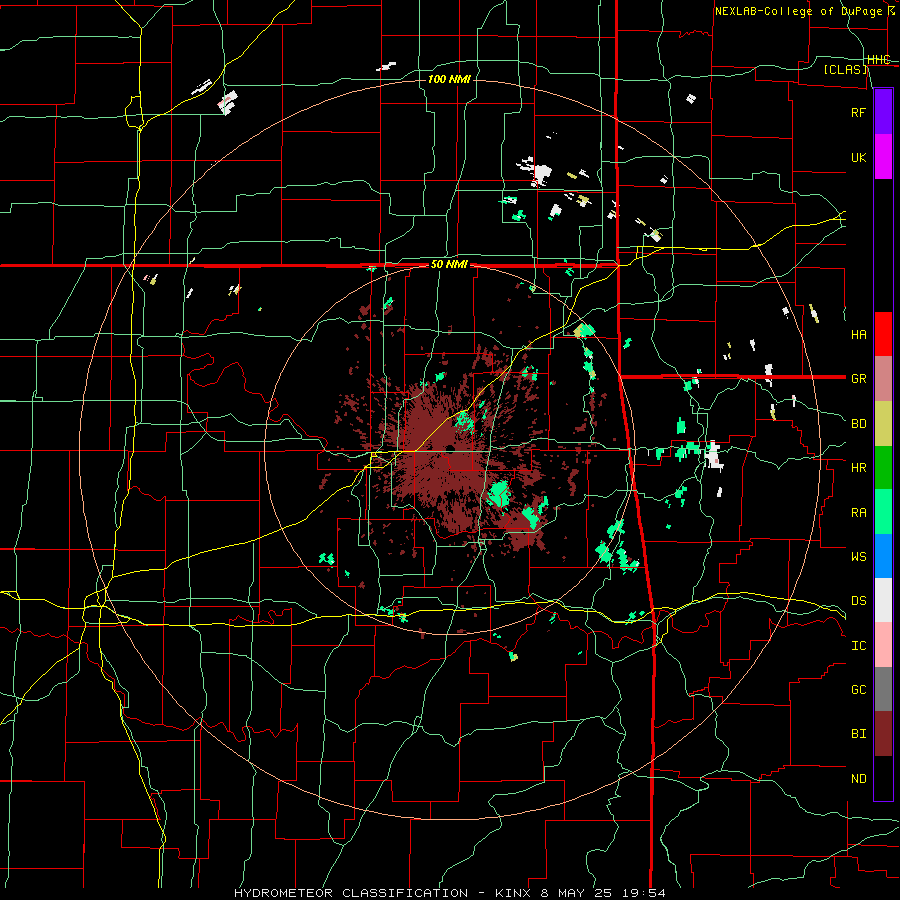
Task: Click the BI legend label
Action: 858,734
